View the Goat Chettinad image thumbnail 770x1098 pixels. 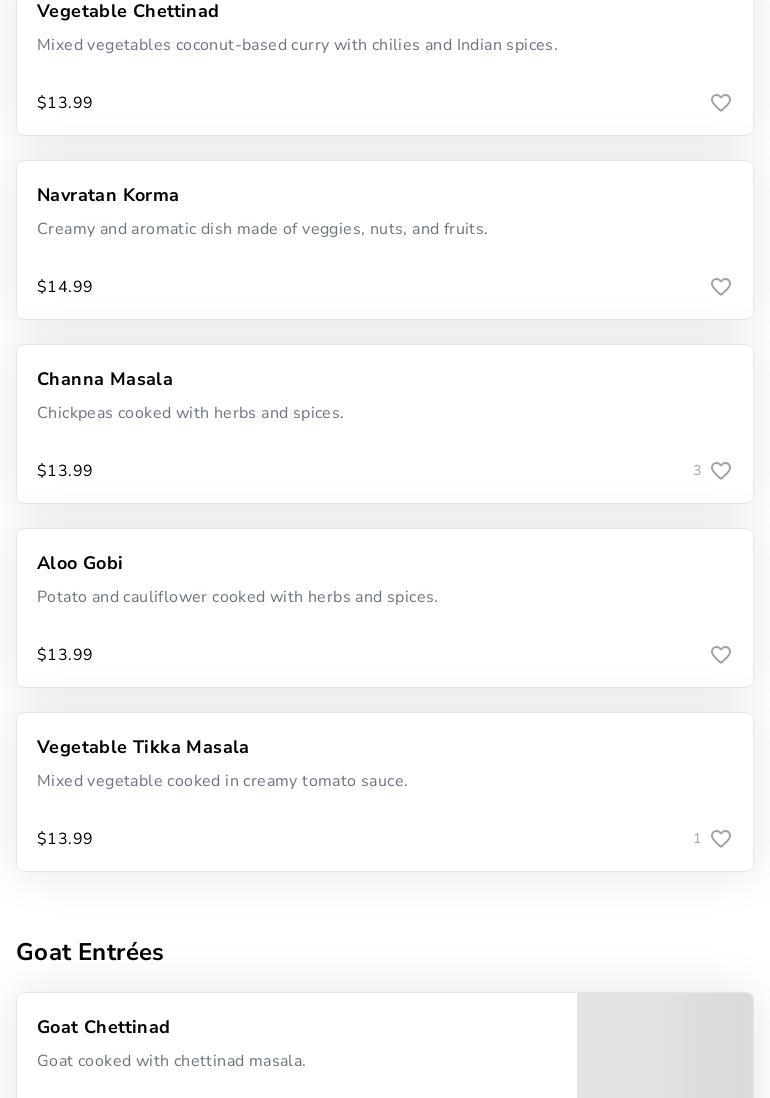coord(665,1045)
